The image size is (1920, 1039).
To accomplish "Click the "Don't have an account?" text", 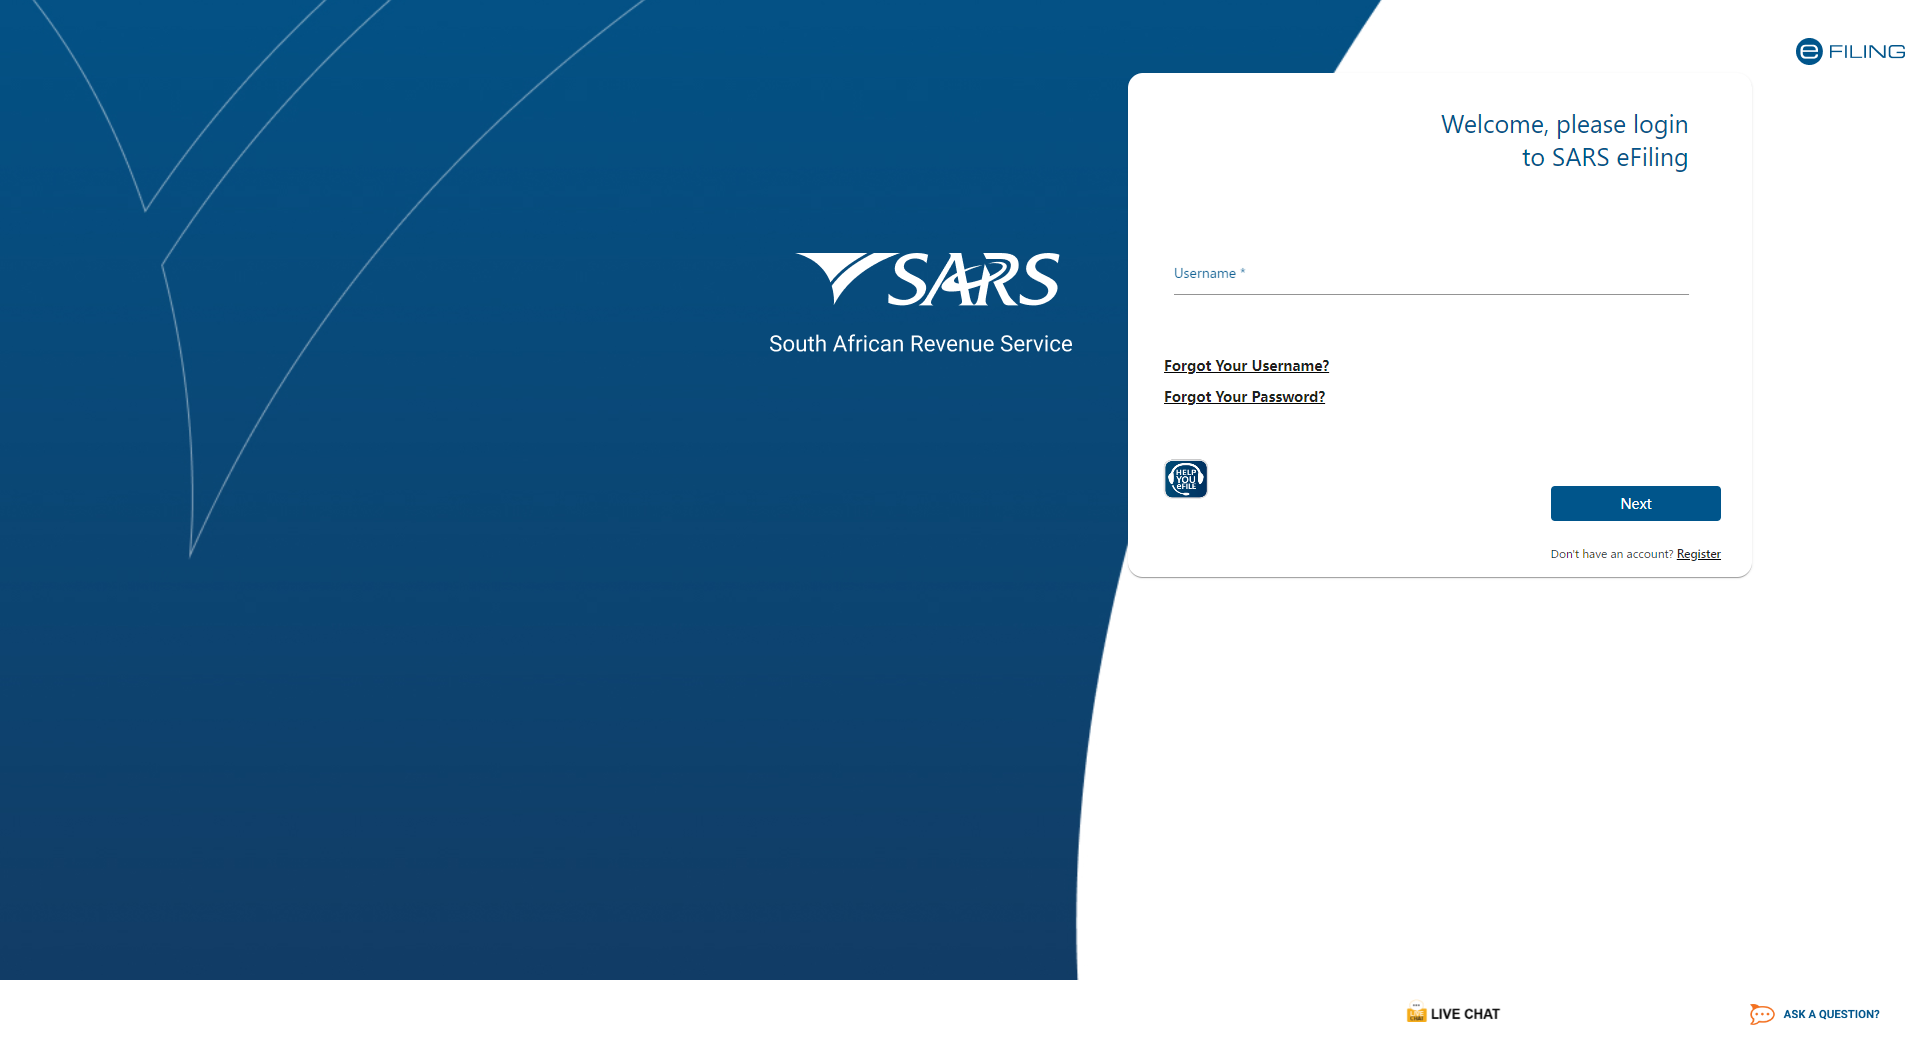I will point(1611,553).
